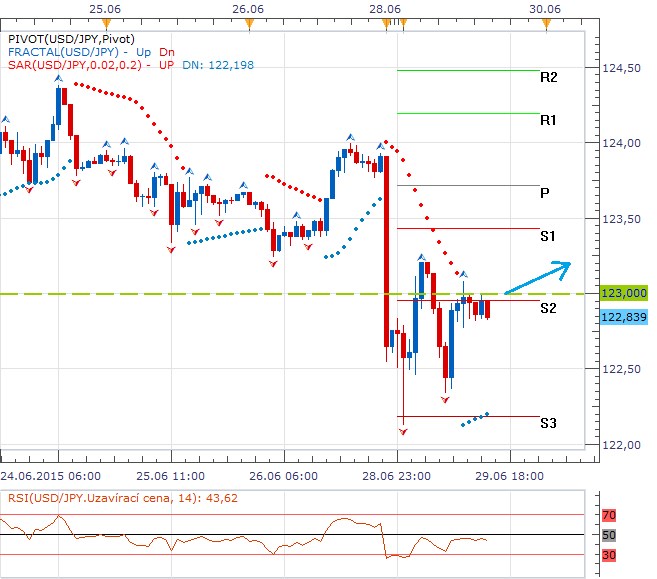Click the orange marker under 30.06
This screenshot has width=657, height=579.
coord(546,24)
